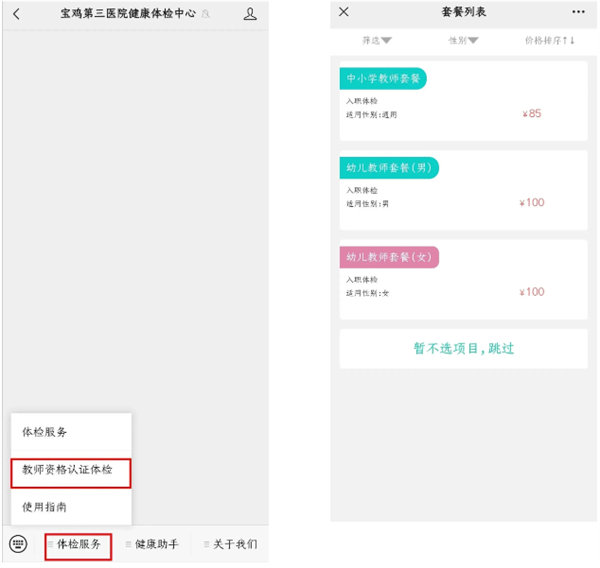Click 暂不选项目,跳过 to skip

point(463,349)
